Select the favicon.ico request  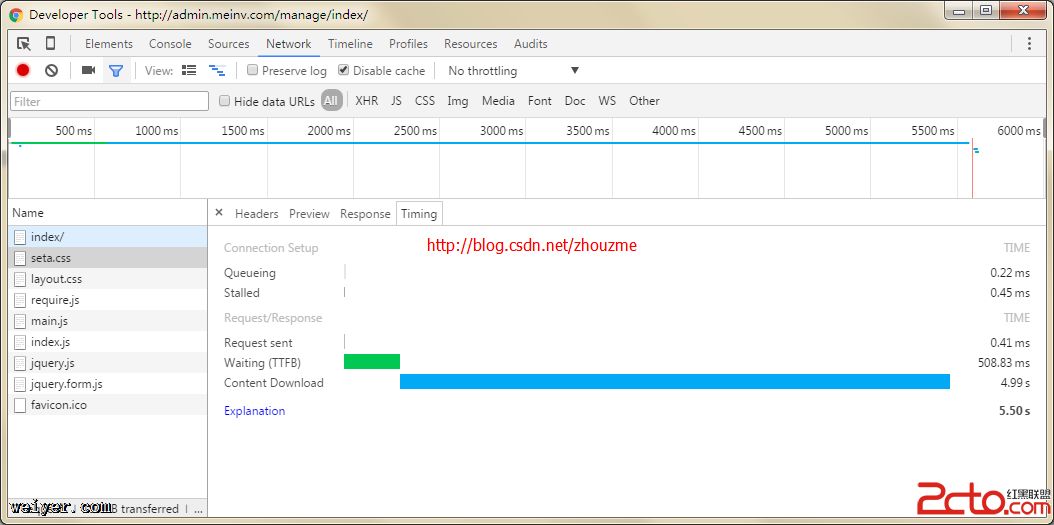click(x=108, y=405)
